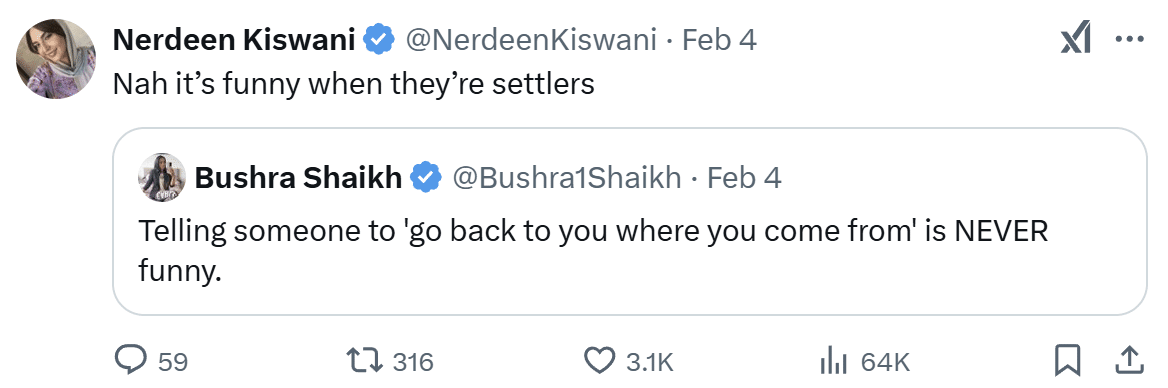Click Nerdeen Kiswani's blue verified badge

point(379,39)
